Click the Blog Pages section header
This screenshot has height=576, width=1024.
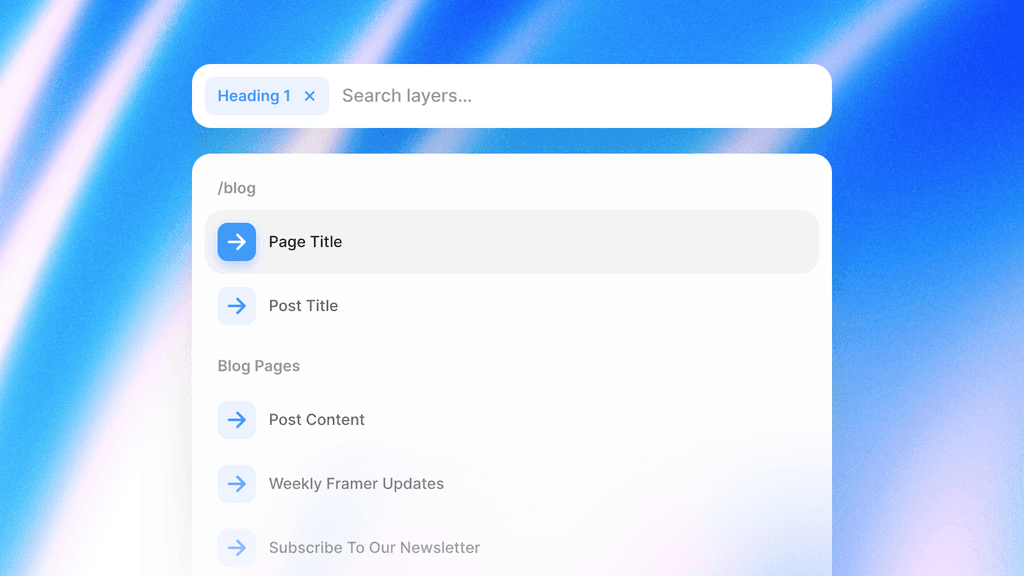pyautogui.click(x=259, y=366)
